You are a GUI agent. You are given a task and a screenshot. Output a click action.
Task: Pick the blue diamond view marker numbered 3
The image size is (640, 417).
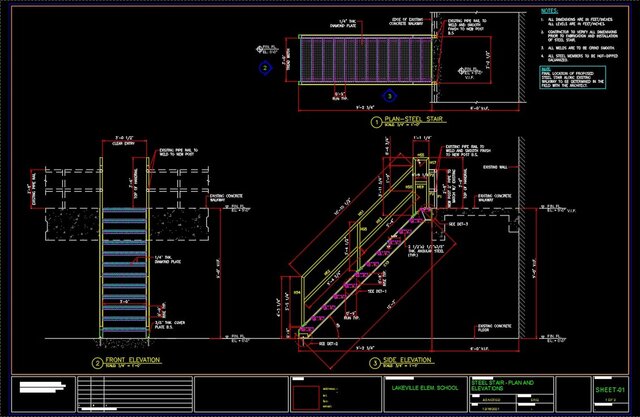tap(390, 96)
